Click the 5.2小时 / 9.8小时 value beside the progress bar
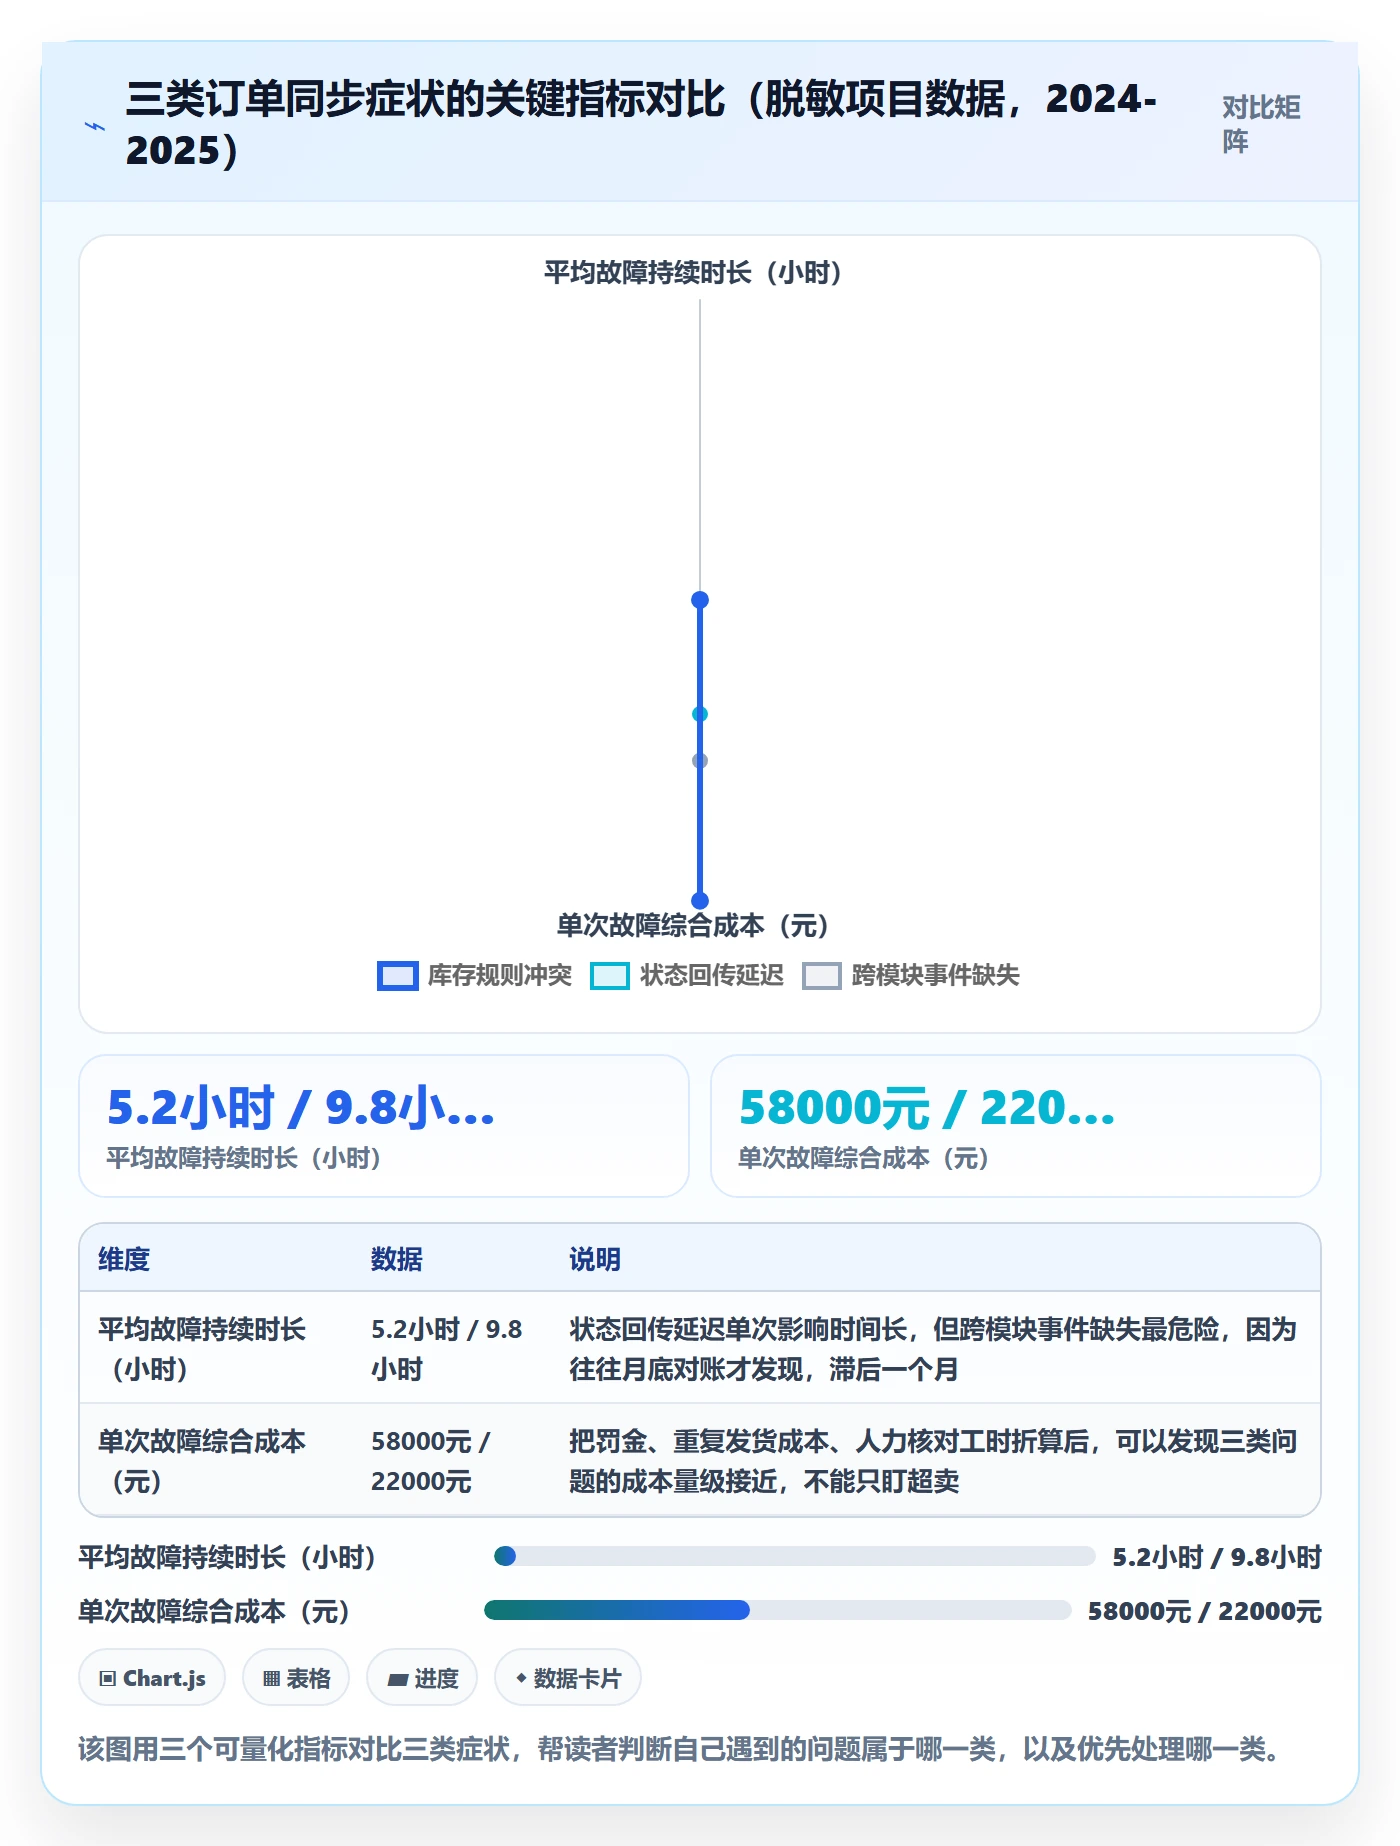The image size is (1400, 1846). pyautogui.click(x=1217, y=1557)
